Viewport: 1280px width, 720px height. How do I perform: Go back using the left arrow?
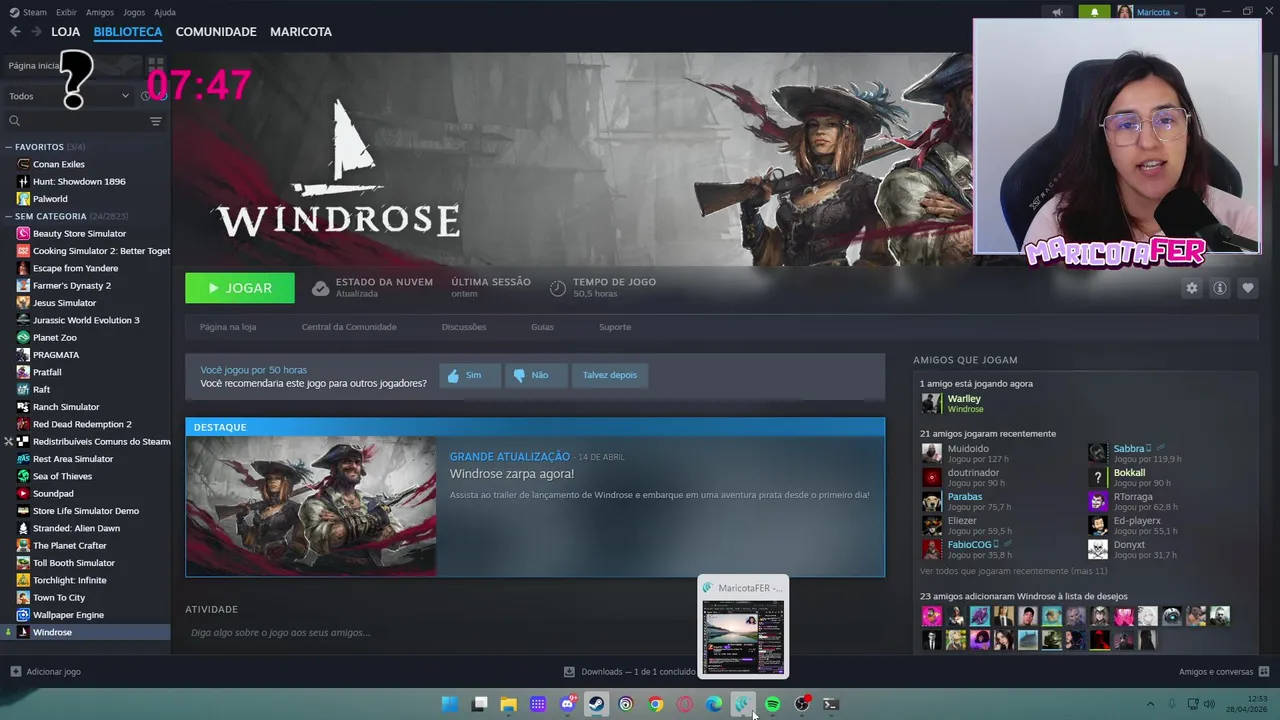coord(15,32)
